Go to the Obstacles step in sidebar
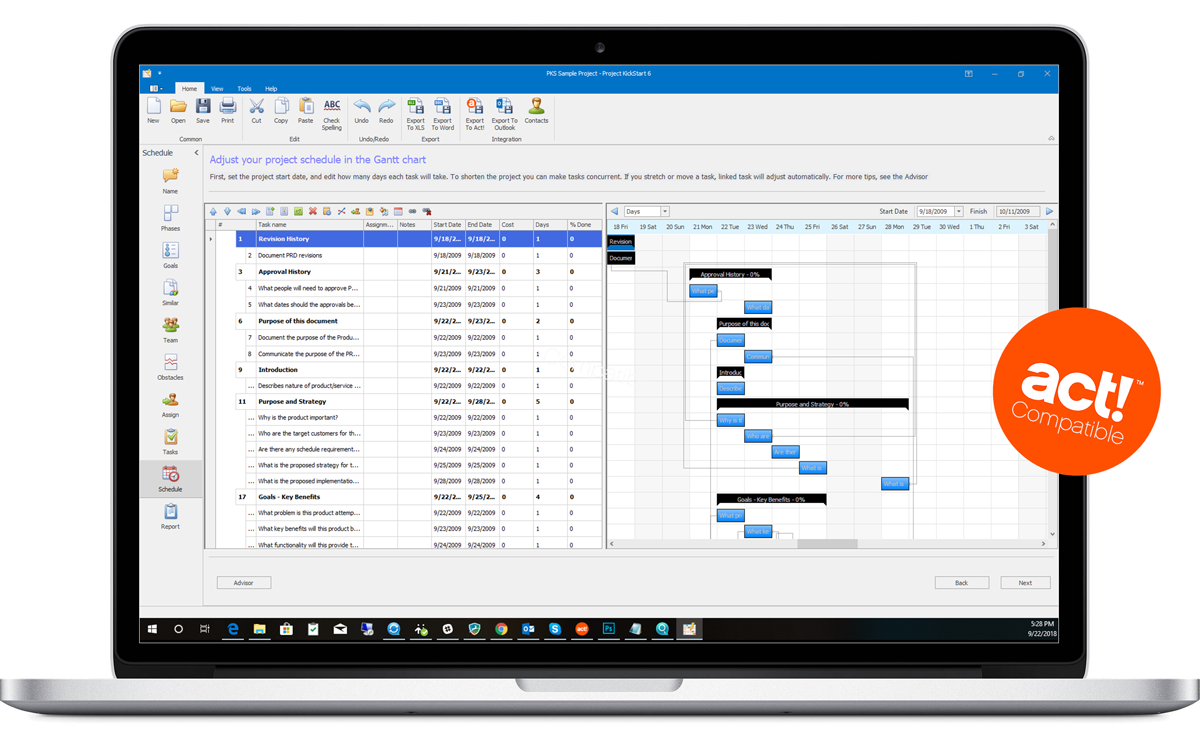Image resolution: width=1200 pixels, height=740 pixels. (171, 367)
